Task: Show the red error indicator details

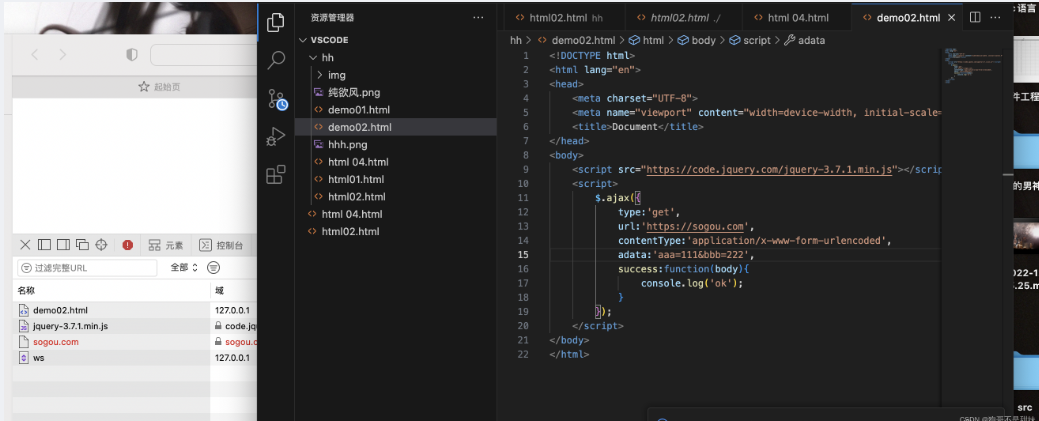Action: click(128, 245)
